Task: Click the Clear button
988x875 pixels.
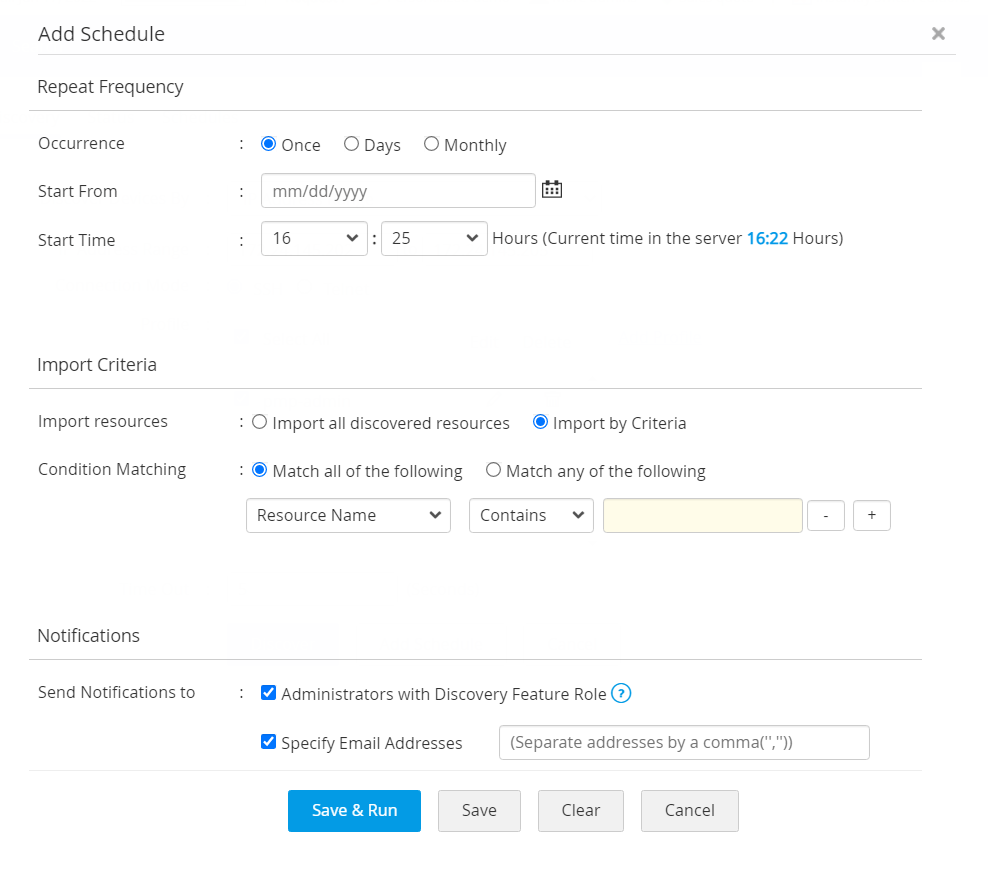Action: pyautogui.click(x=580, y=810)
